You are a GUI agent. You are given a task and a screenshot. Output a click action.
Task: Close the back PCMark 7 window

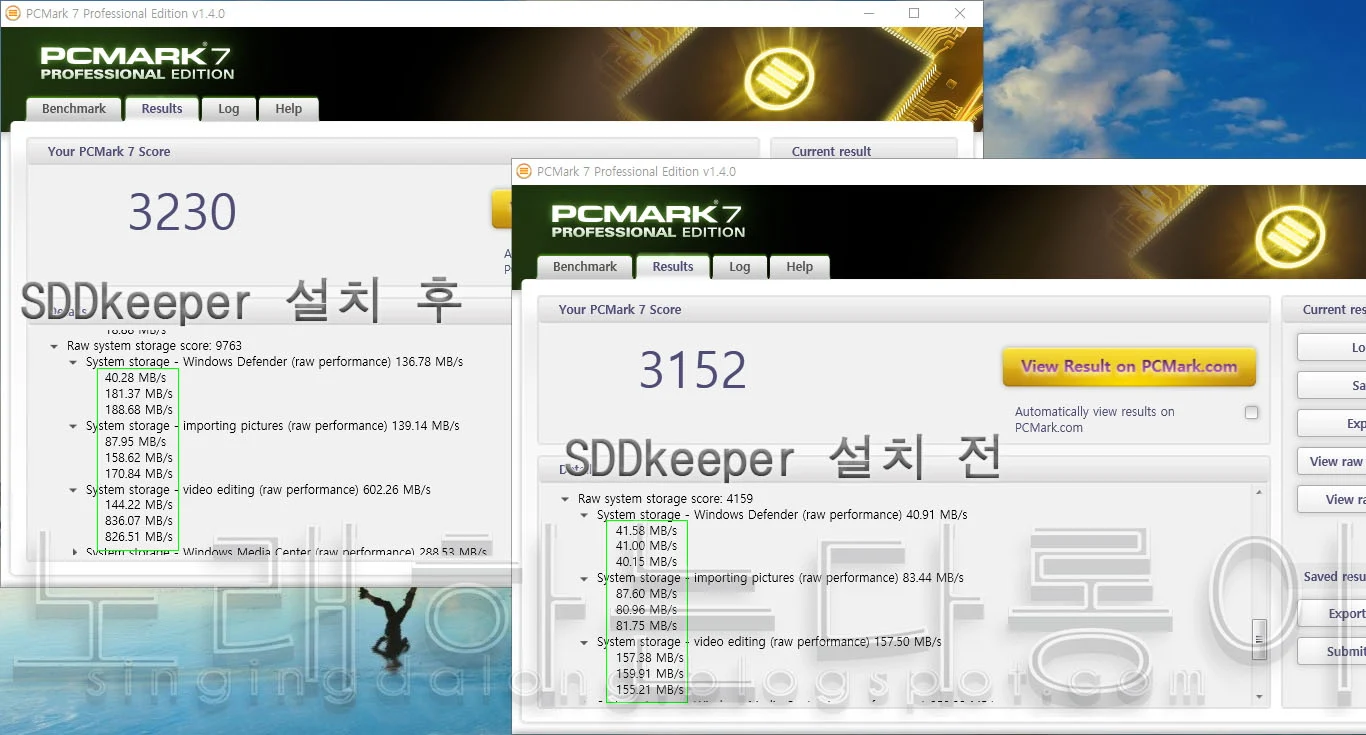point(960,13)
